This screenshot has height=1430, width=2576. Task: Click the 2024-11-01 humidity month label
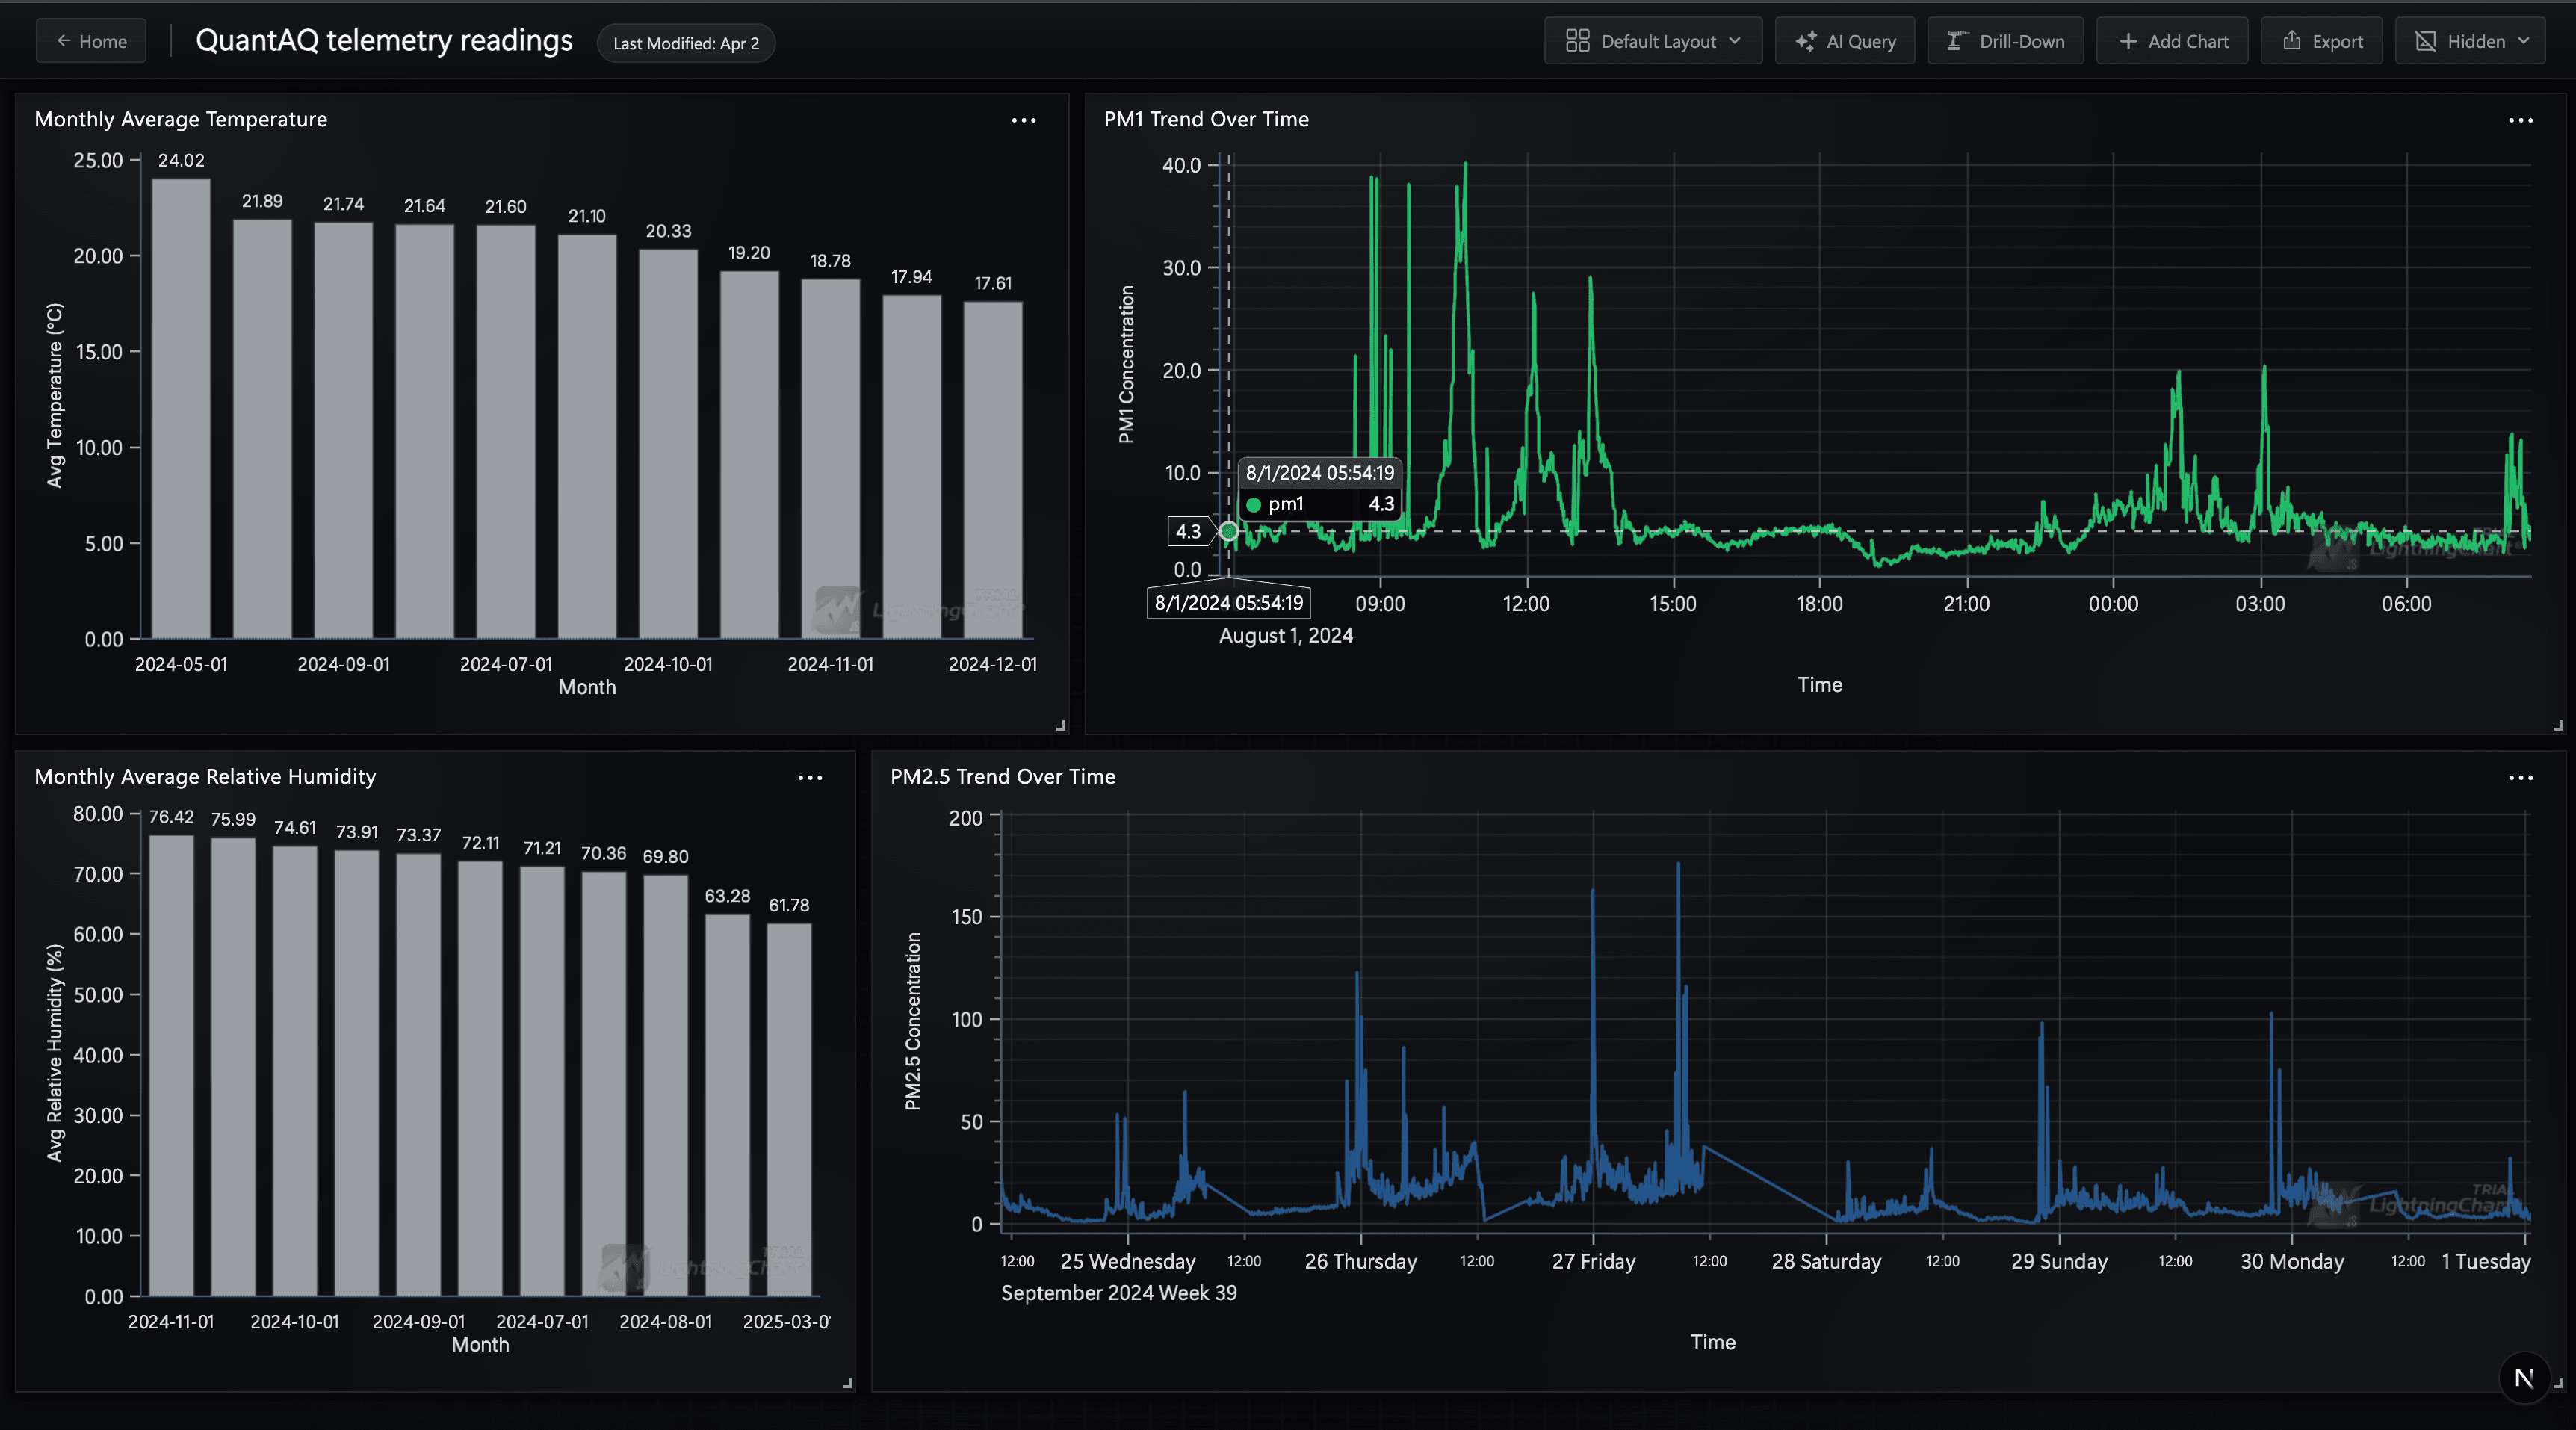click(171, 1322)
